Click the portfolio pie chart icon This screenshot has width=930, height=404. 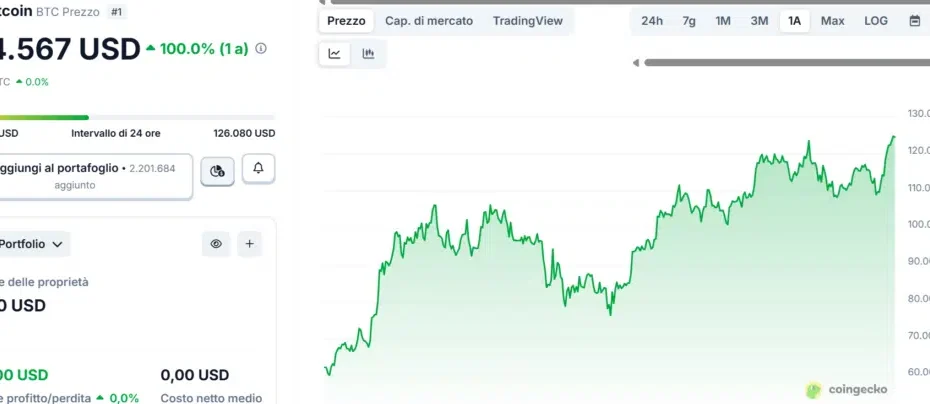coord(217,171)
